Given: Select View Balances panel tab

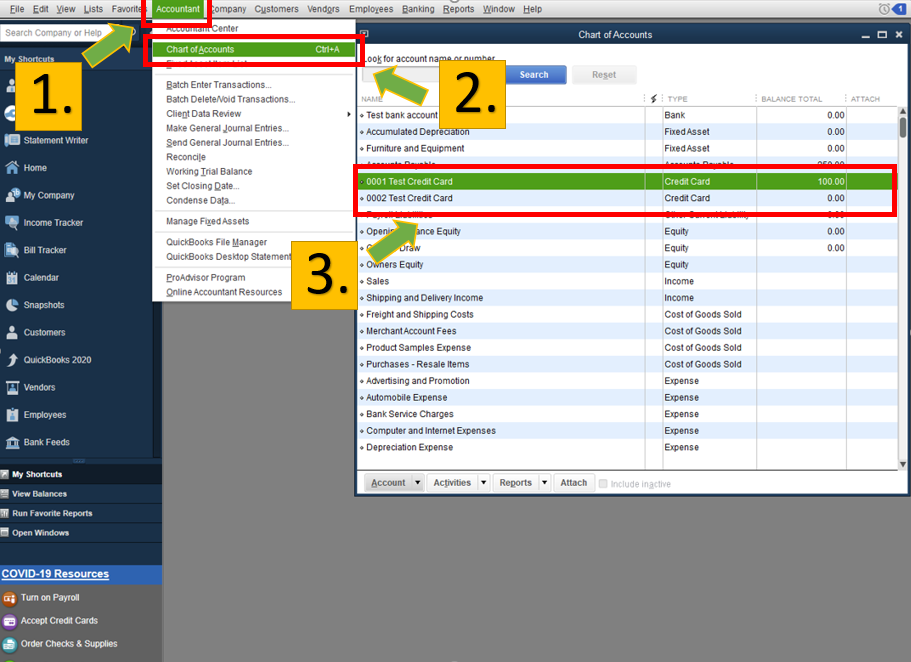Looking at the screenshot, I should [81, 494].
